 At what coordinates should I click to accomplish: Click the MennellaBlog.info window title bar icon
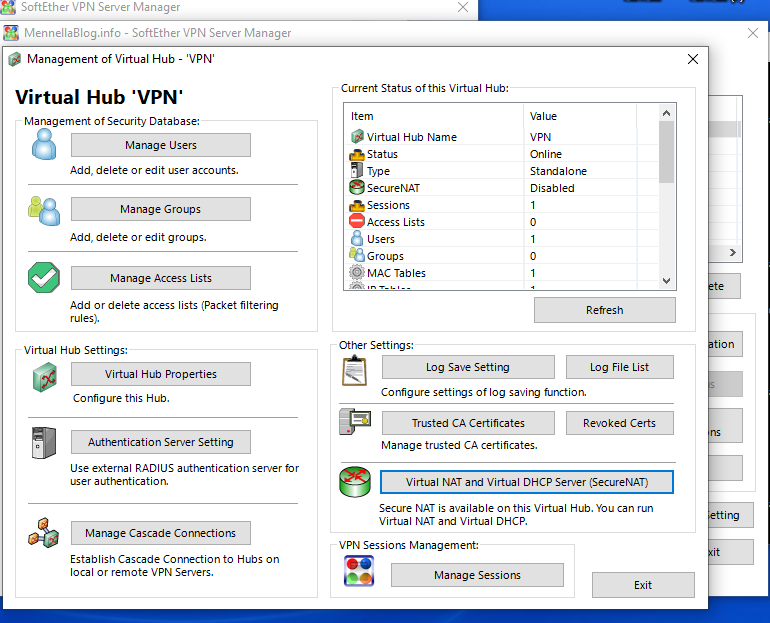(x=11, y=33)
